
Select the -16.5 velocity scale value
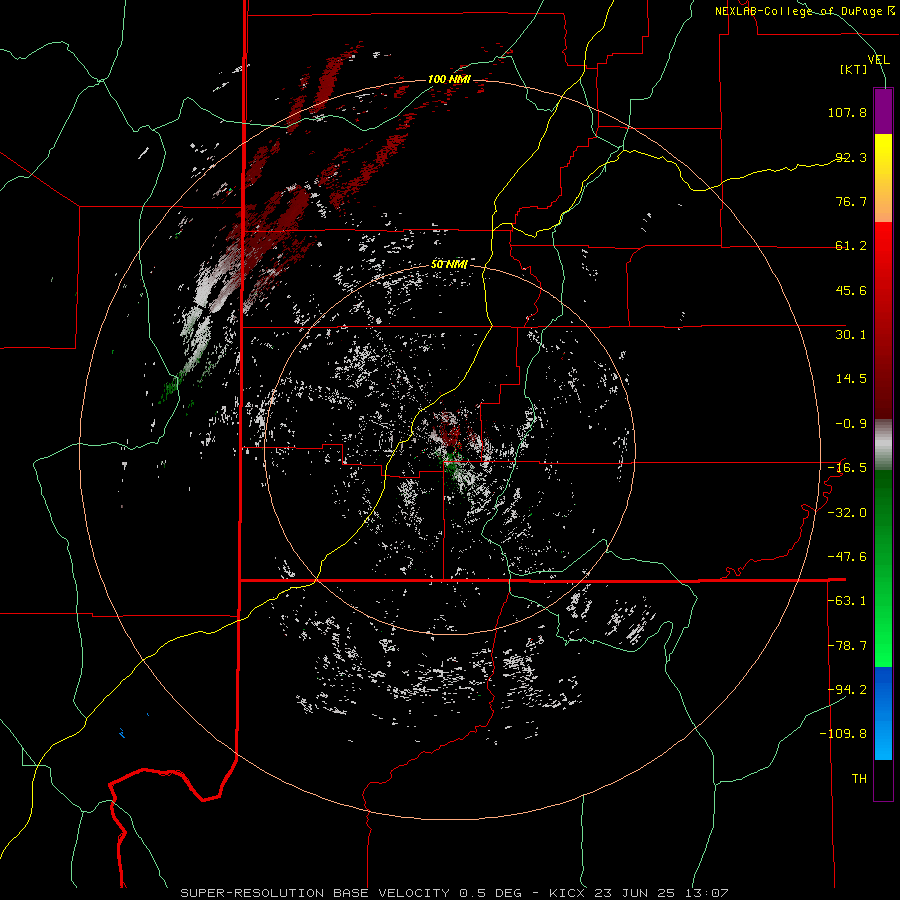[x=847, y=468]
